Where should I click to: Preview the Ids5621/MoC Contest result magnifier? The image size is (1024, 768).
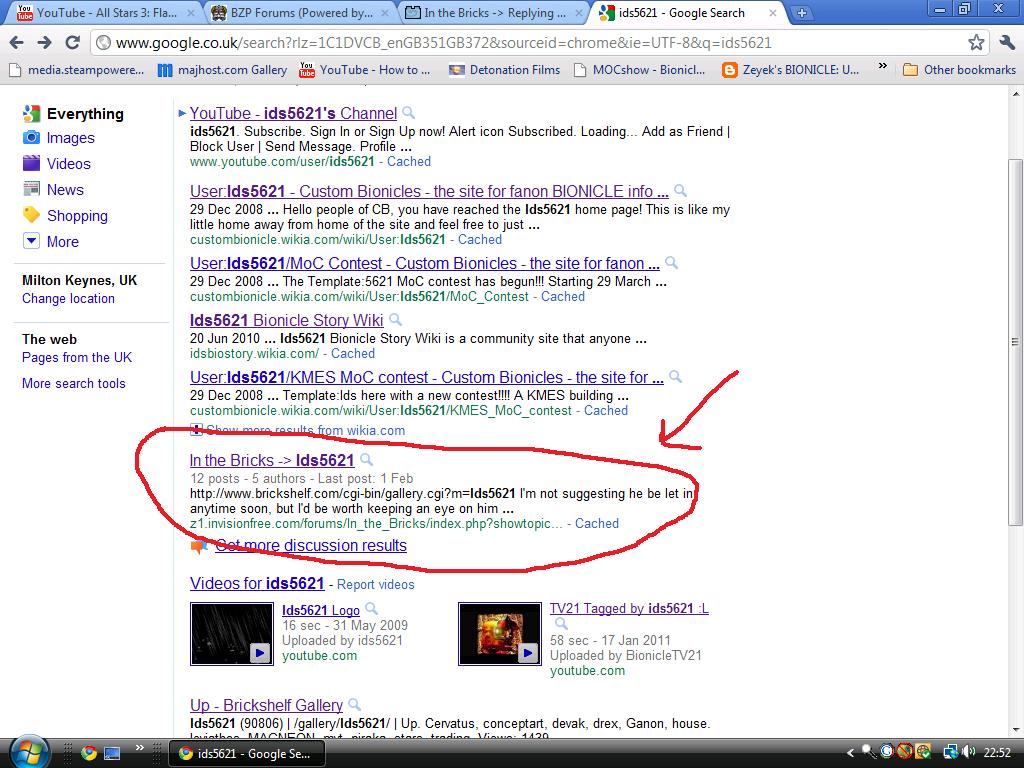(671, 263)
